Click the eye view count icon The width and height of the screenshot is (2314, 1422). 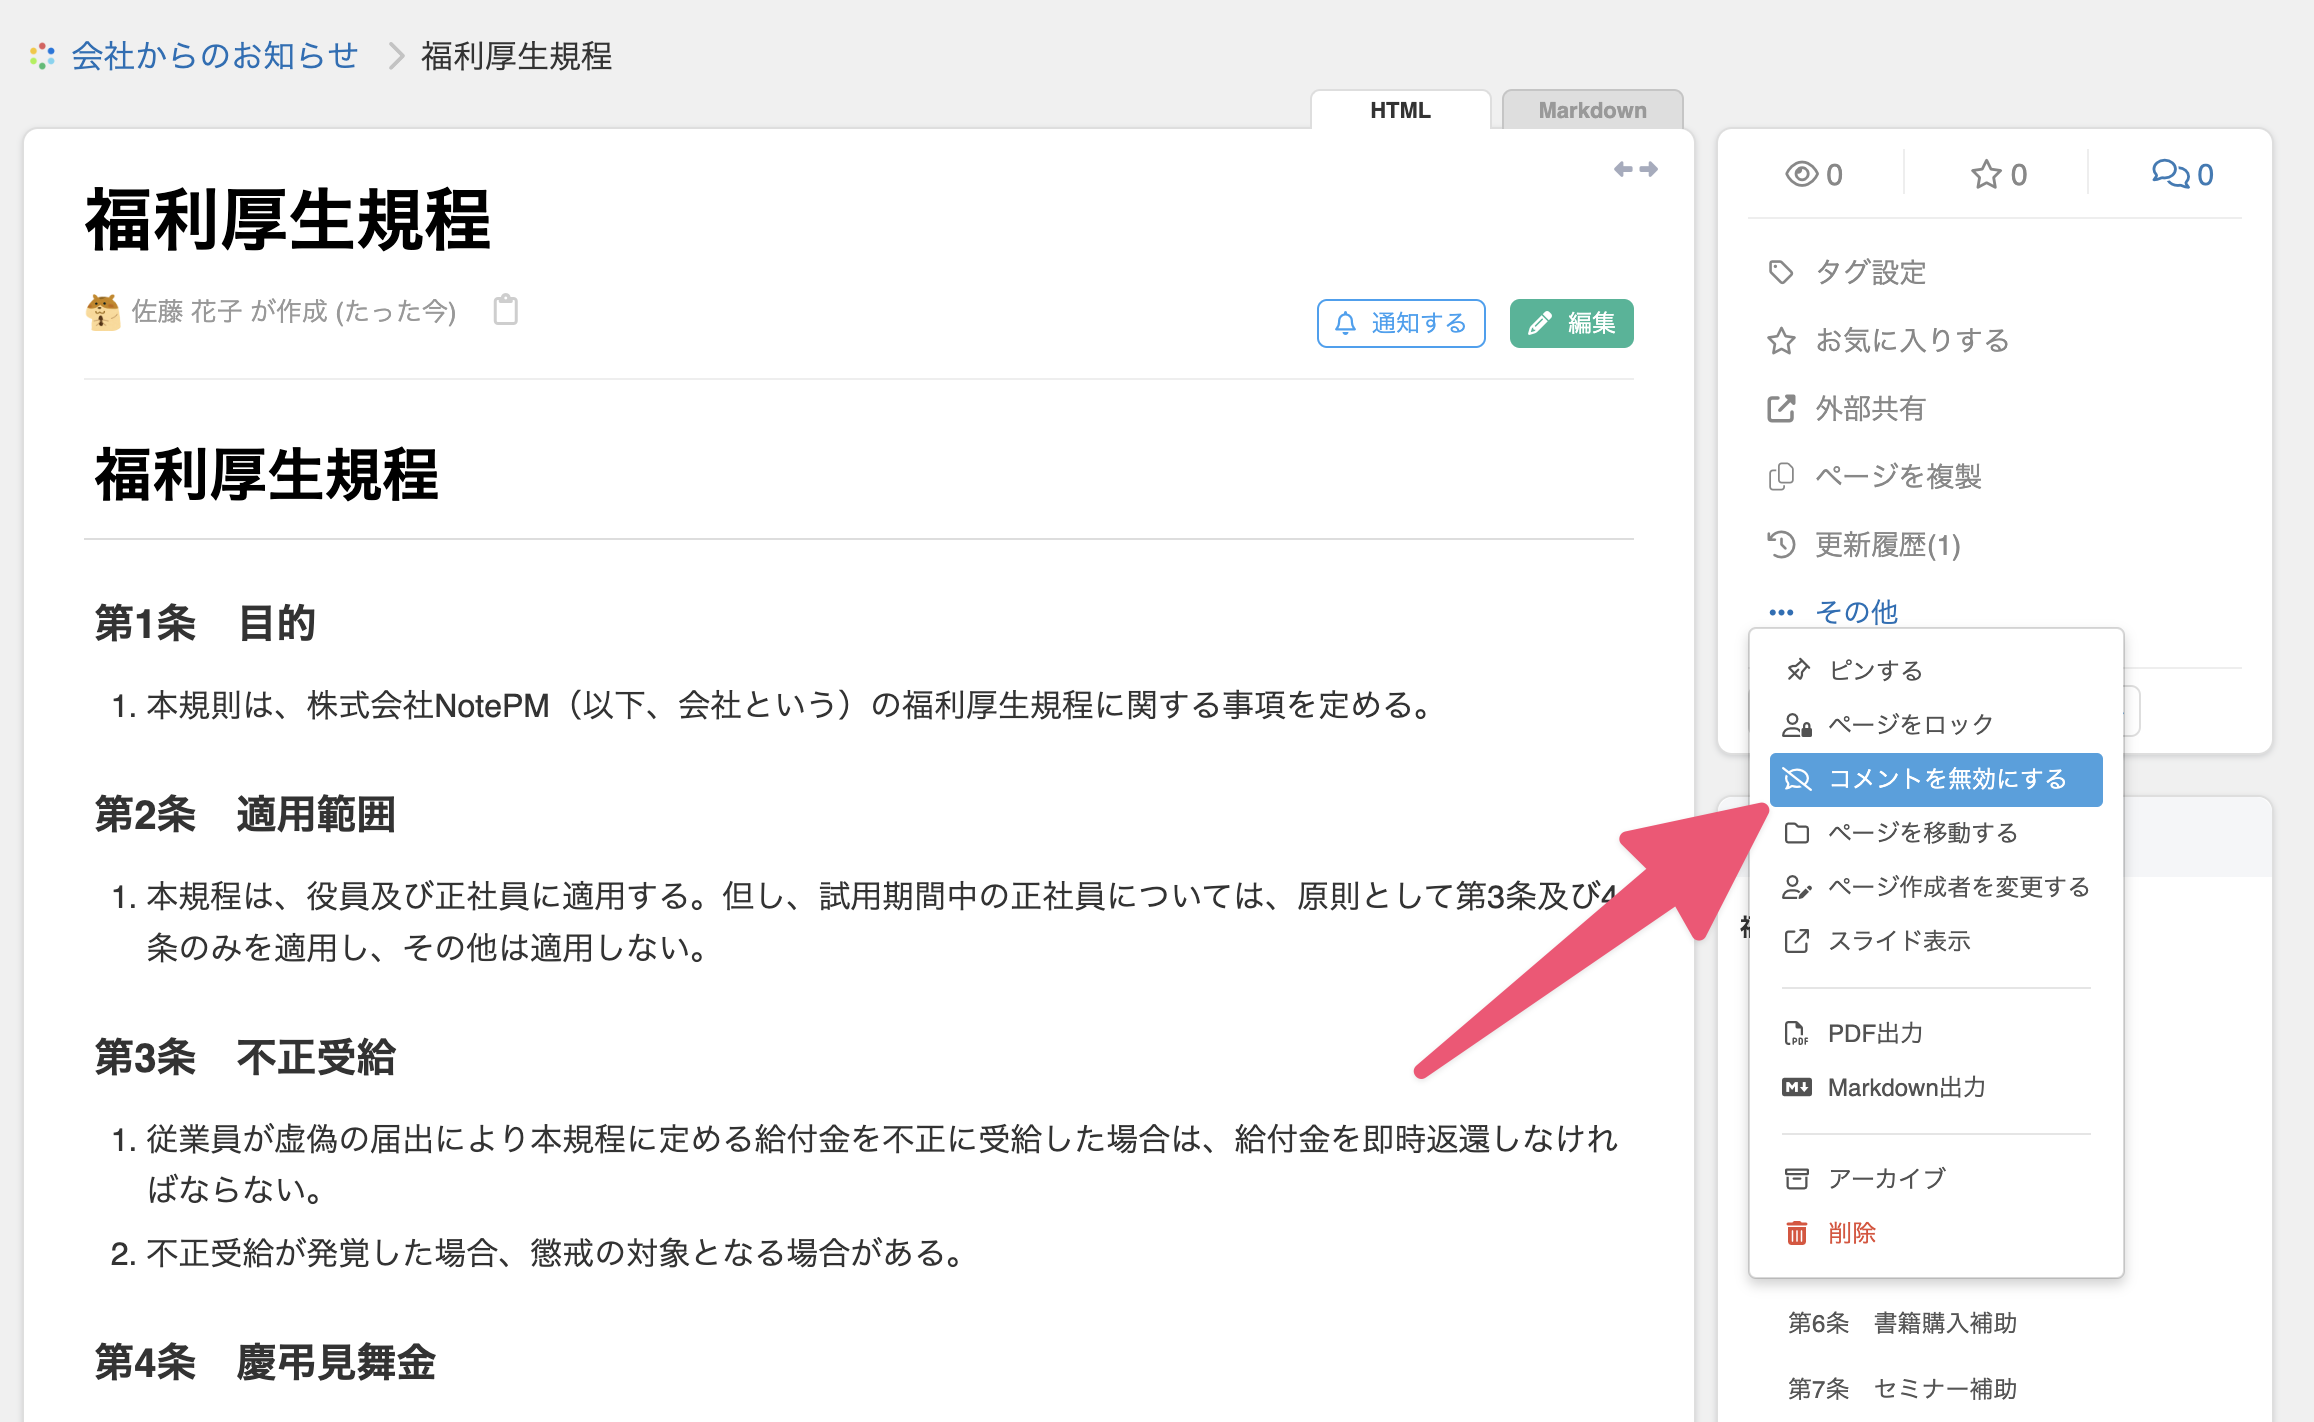click(x=1801, y=175)
